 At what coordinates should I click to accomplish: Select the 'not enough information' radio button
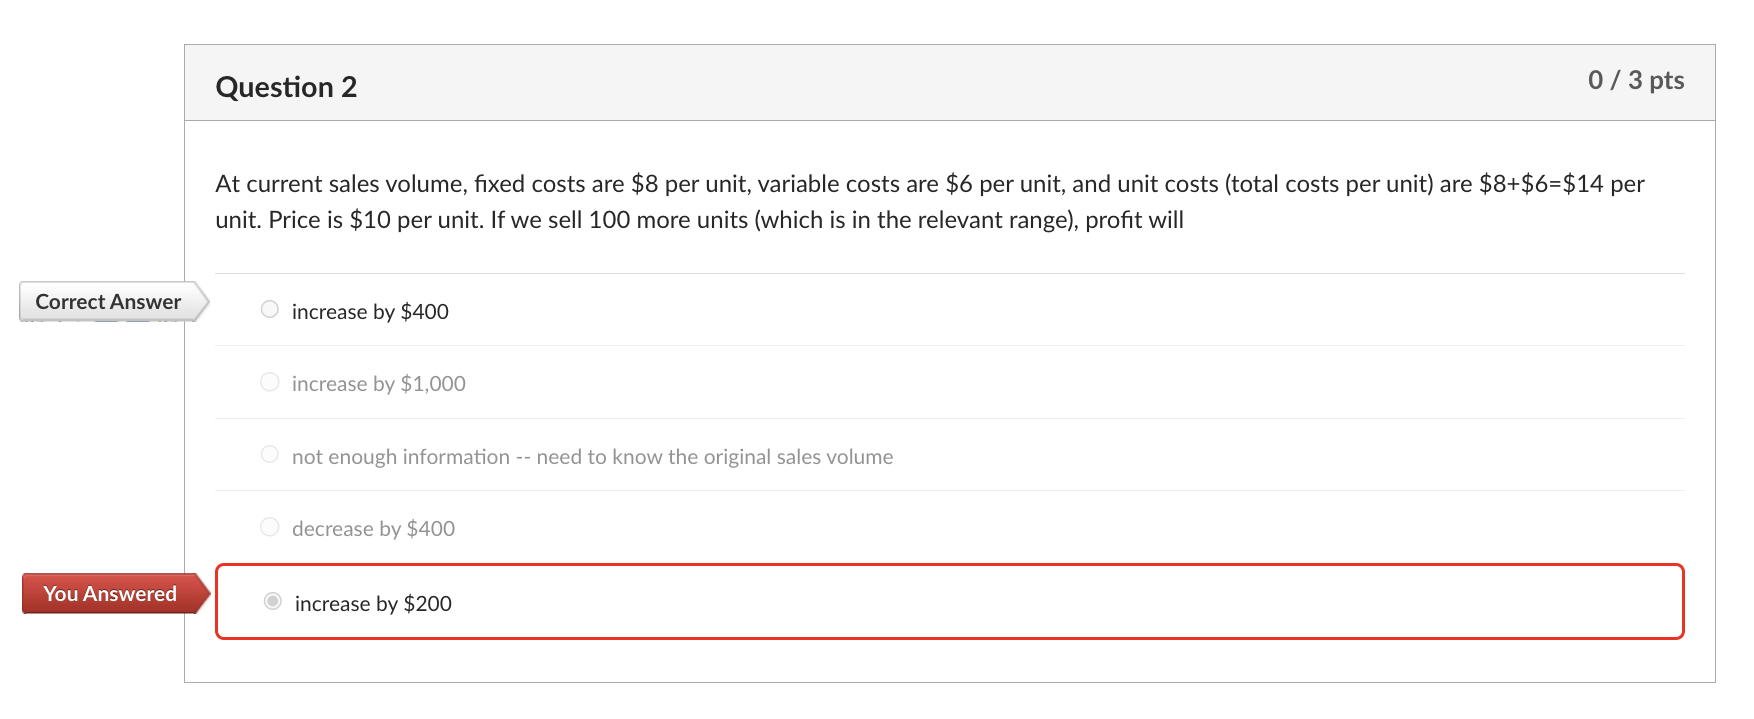tap(268, 453)
